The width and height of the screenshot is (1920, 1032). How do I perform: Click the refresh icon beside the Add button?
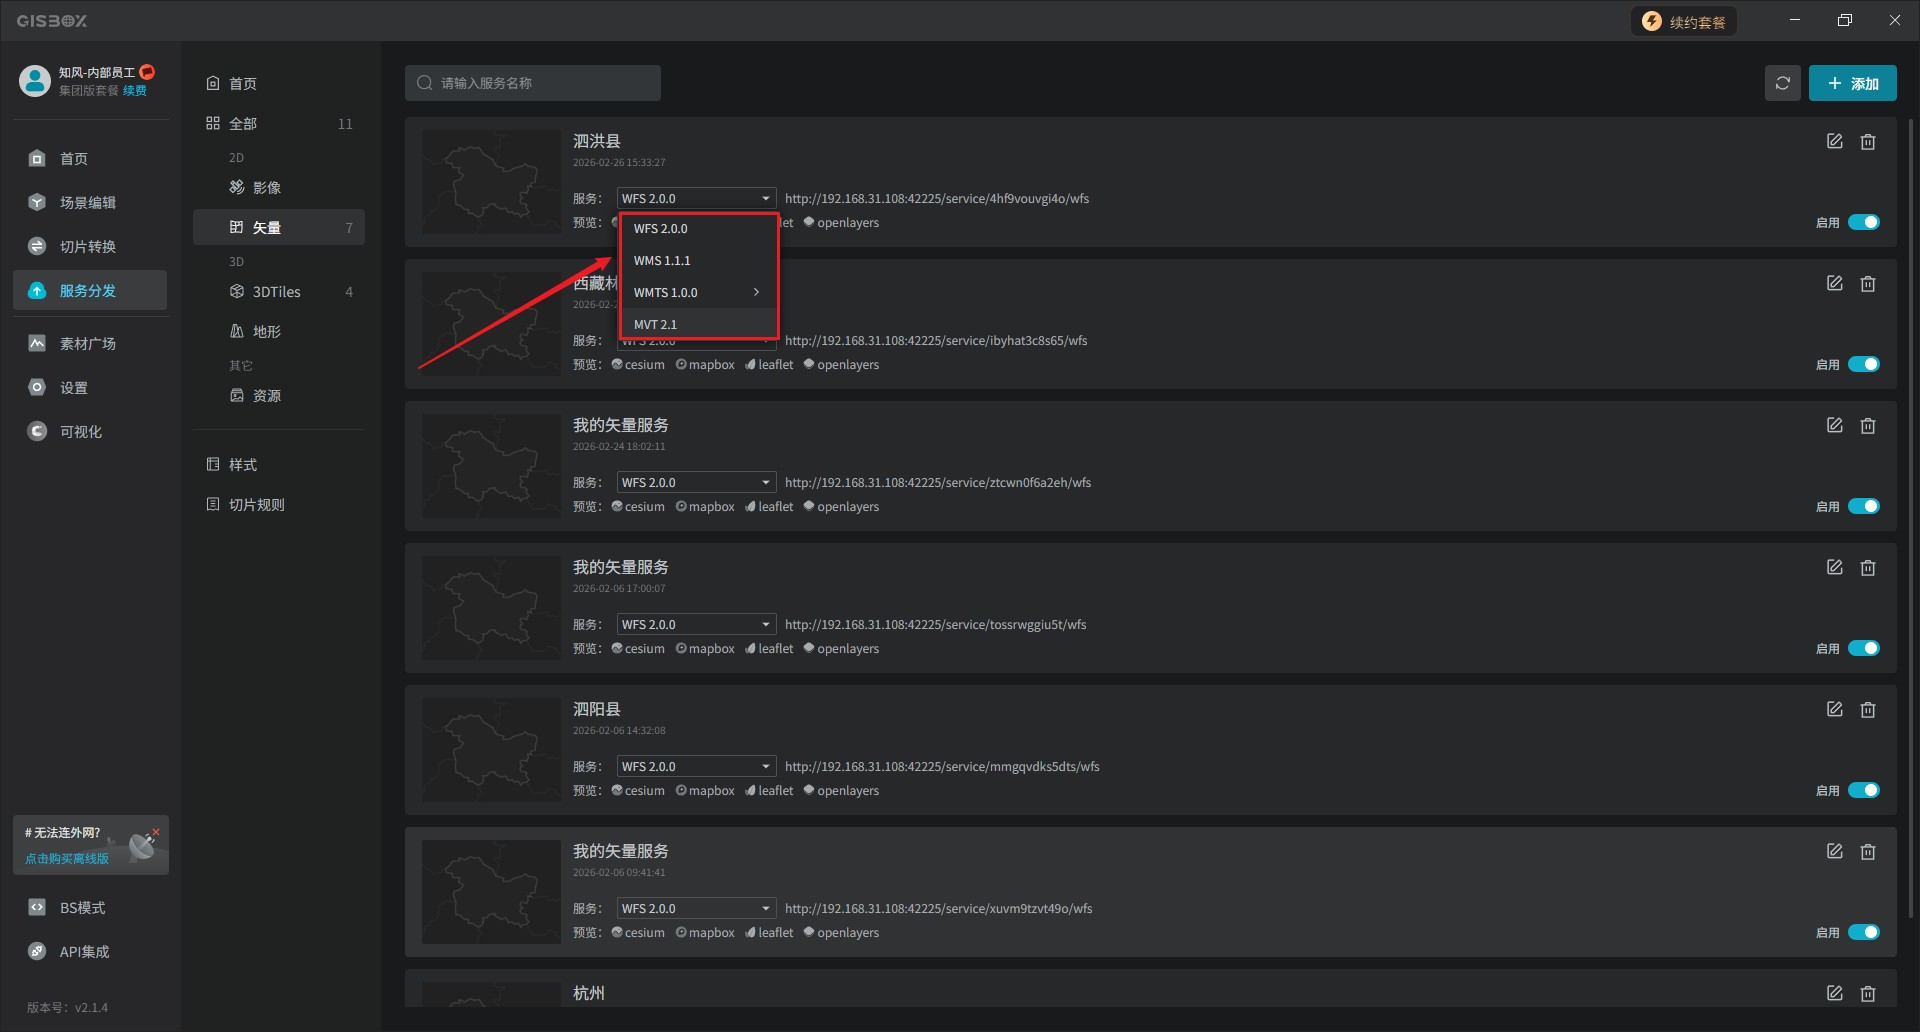coord(1782,83)
